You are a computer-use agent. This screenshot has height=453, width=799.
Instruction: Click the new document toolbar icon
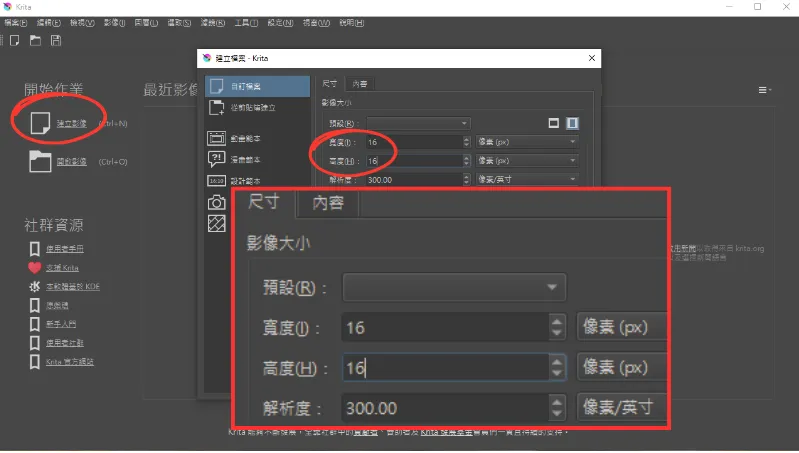tap(14, 40)
